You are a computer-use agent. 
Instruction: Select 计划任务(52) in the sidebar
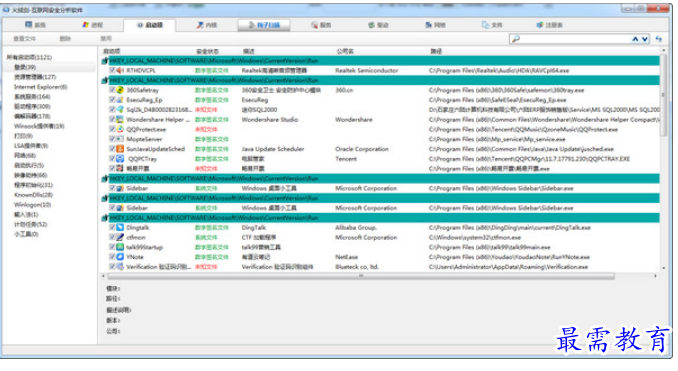tap(31, 224)
